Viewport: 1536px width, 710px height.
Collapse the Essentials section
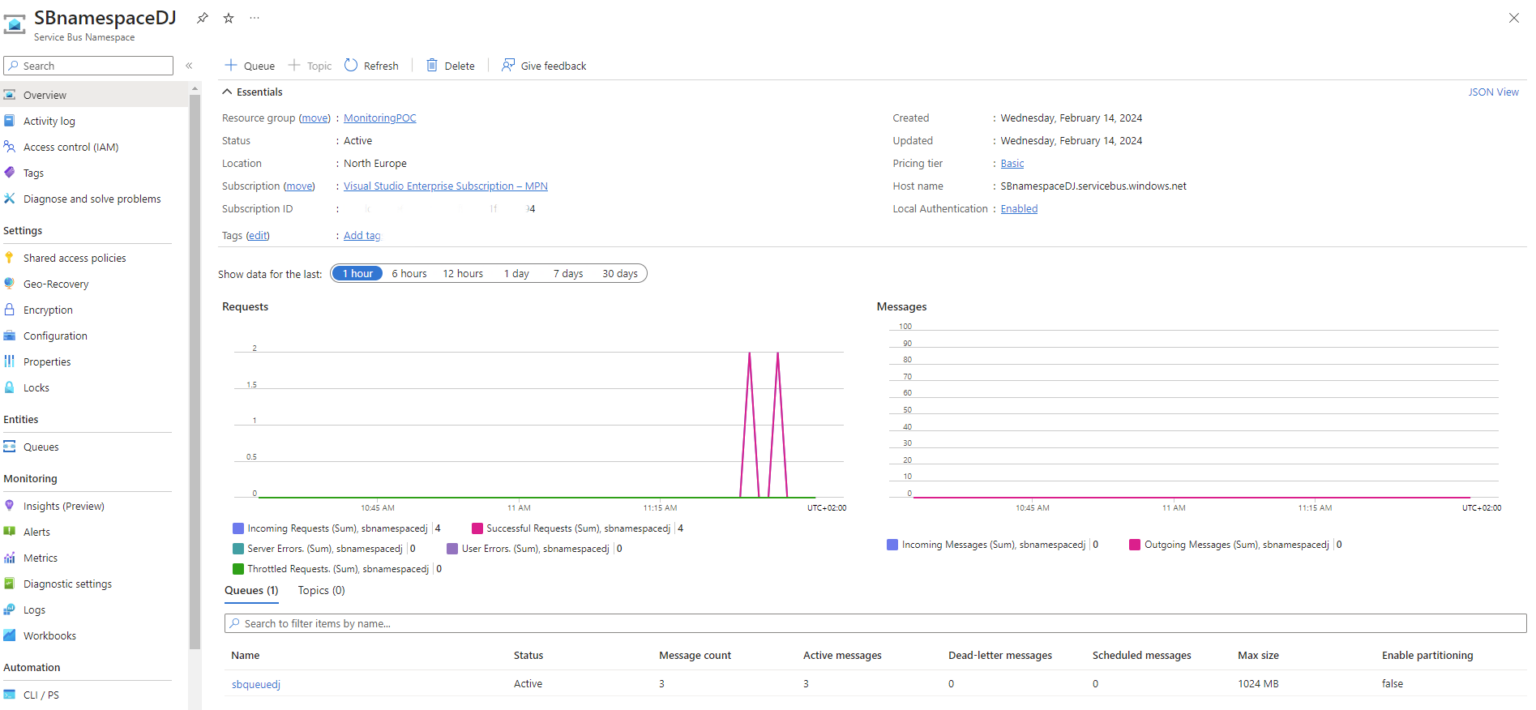(x=226, y=91)
